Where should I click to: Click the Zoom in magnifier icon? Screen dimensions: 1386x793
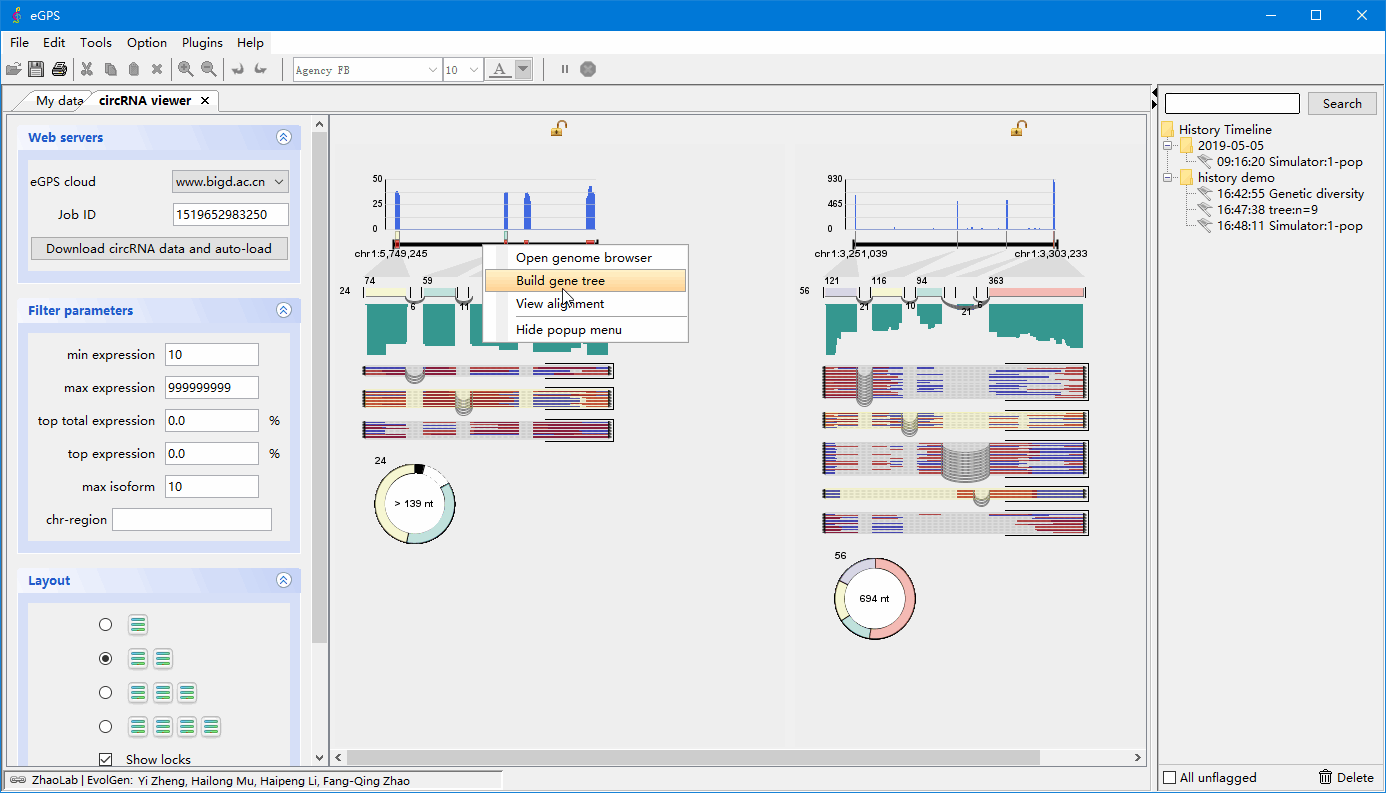(x=186, y=69)
